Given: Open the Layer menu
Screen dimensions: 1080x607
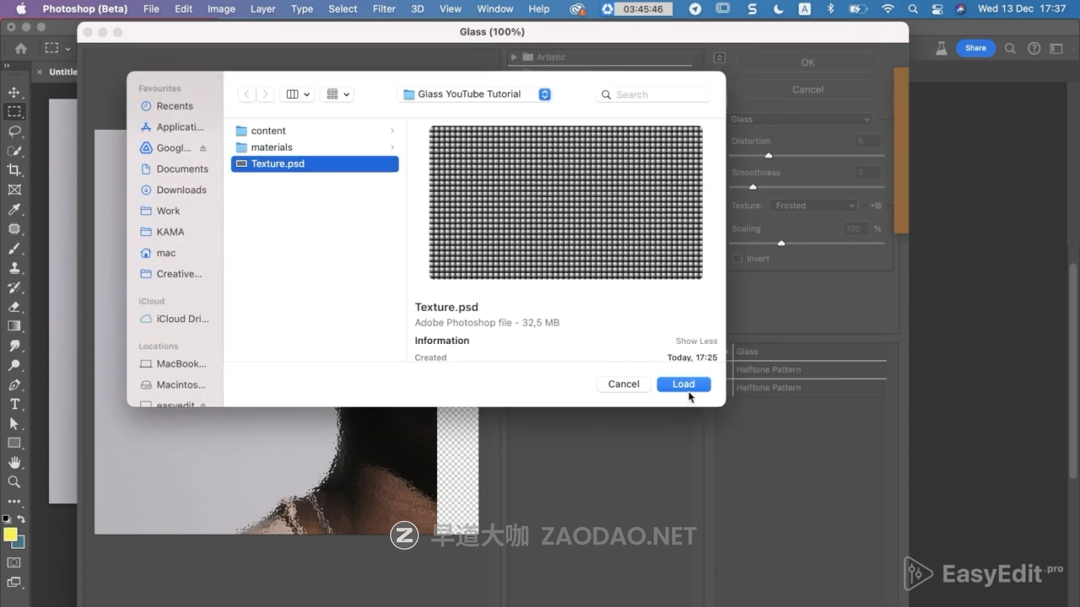Looking at the screenshot, I should (x=263, y=9).
